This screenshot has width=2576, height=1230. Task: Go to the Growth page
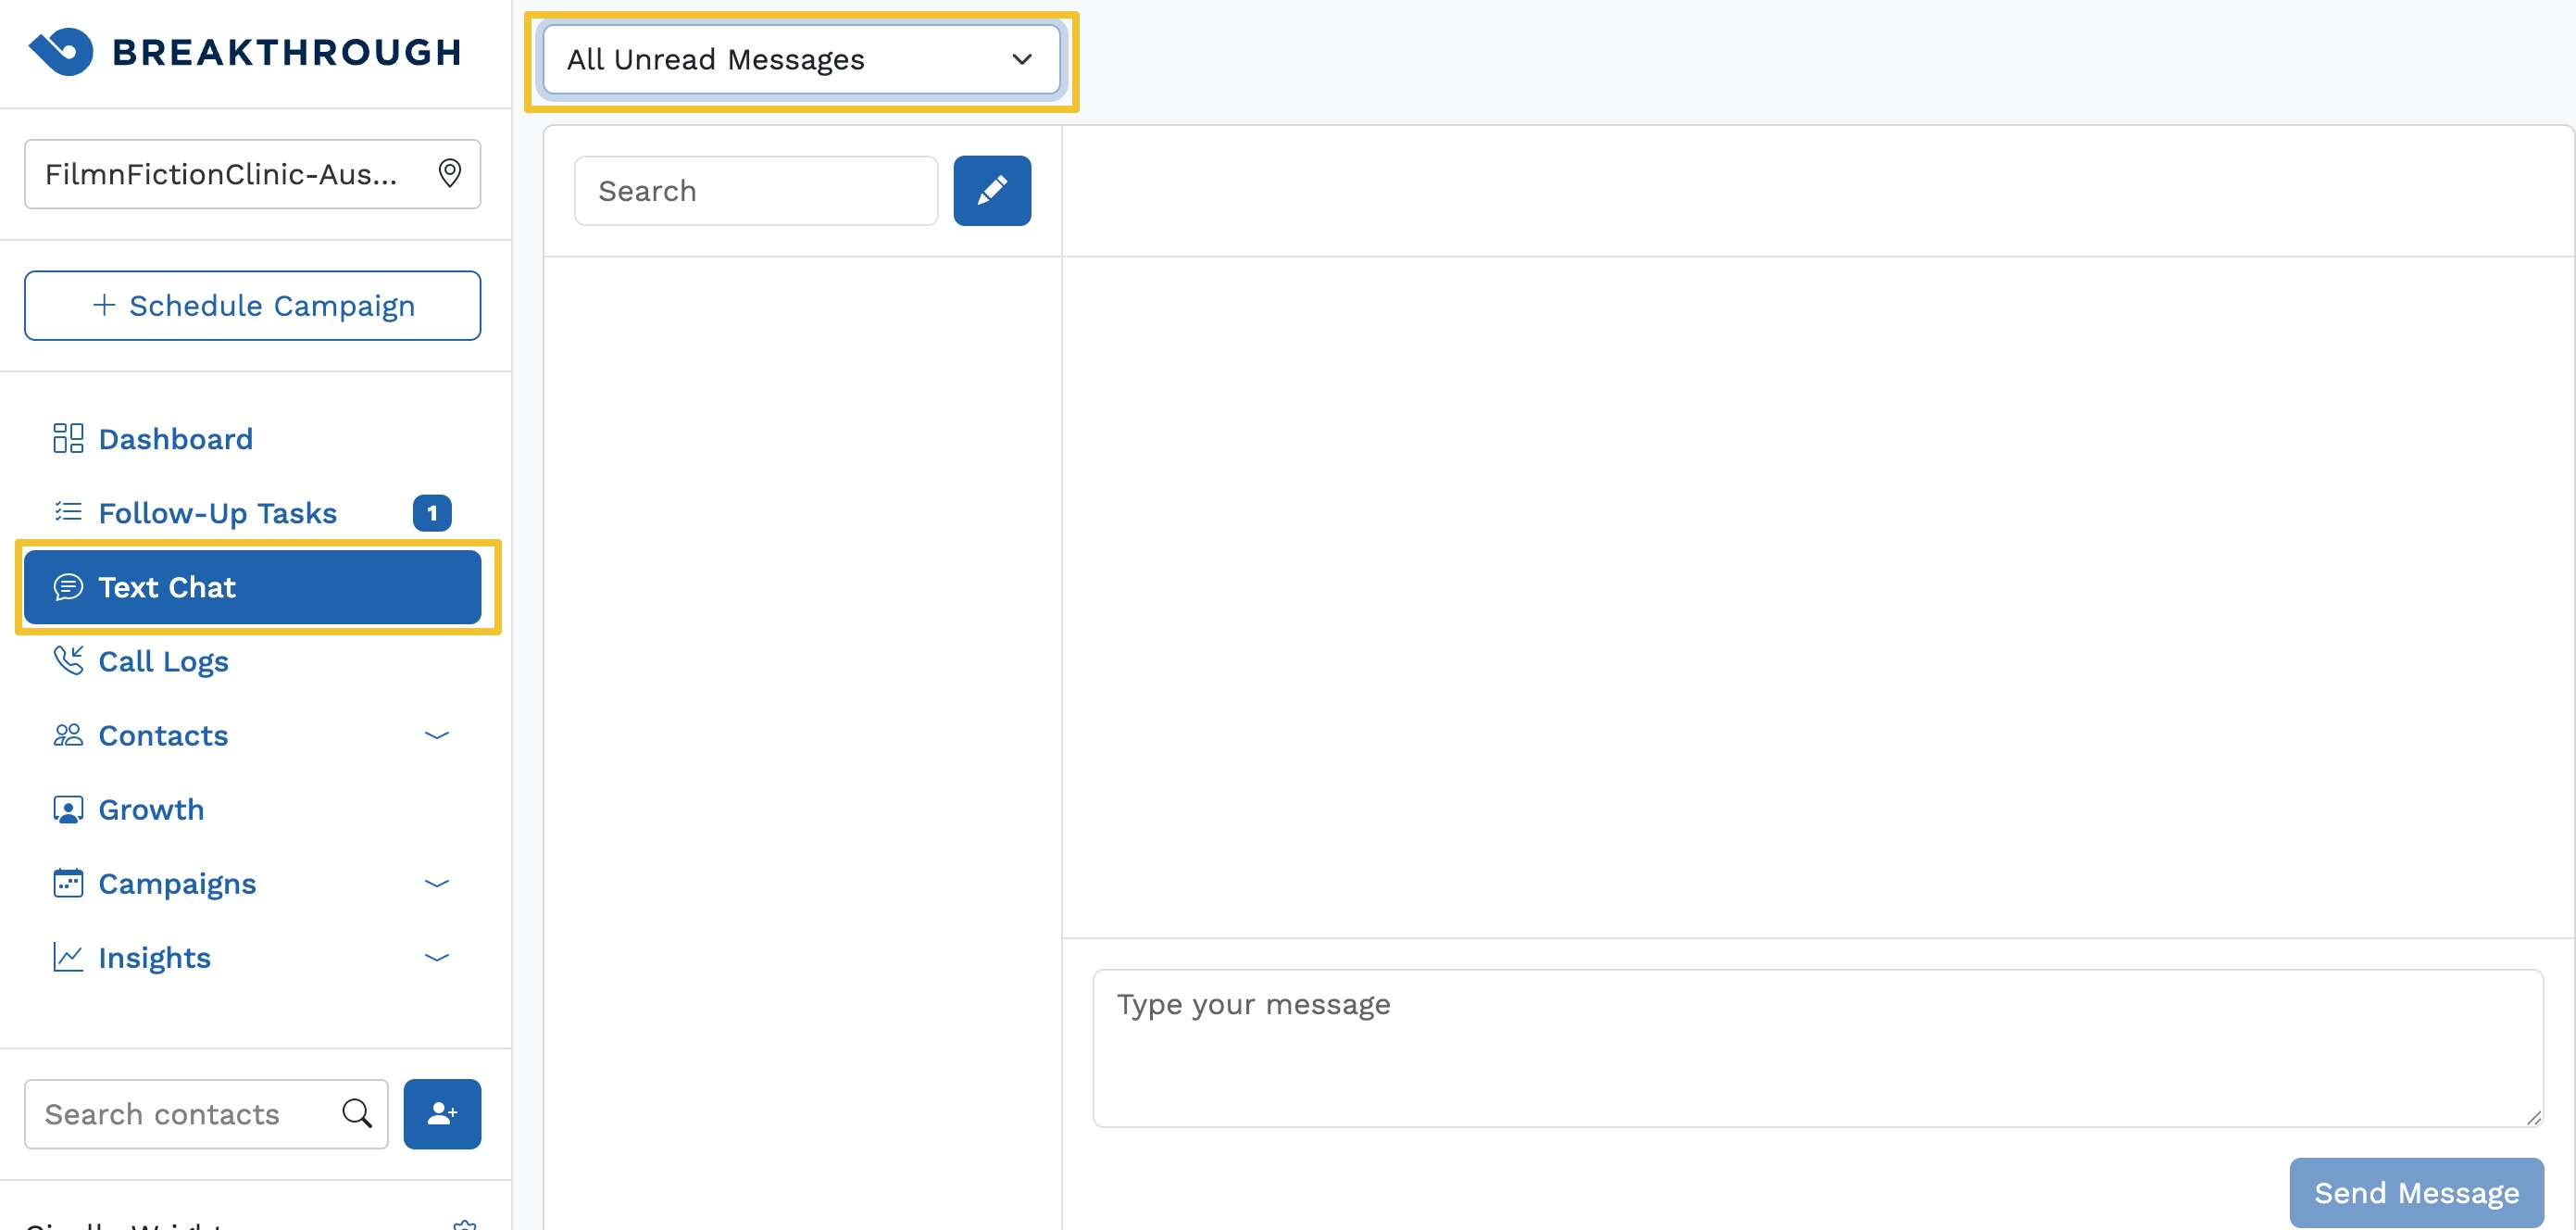(151, 810)
